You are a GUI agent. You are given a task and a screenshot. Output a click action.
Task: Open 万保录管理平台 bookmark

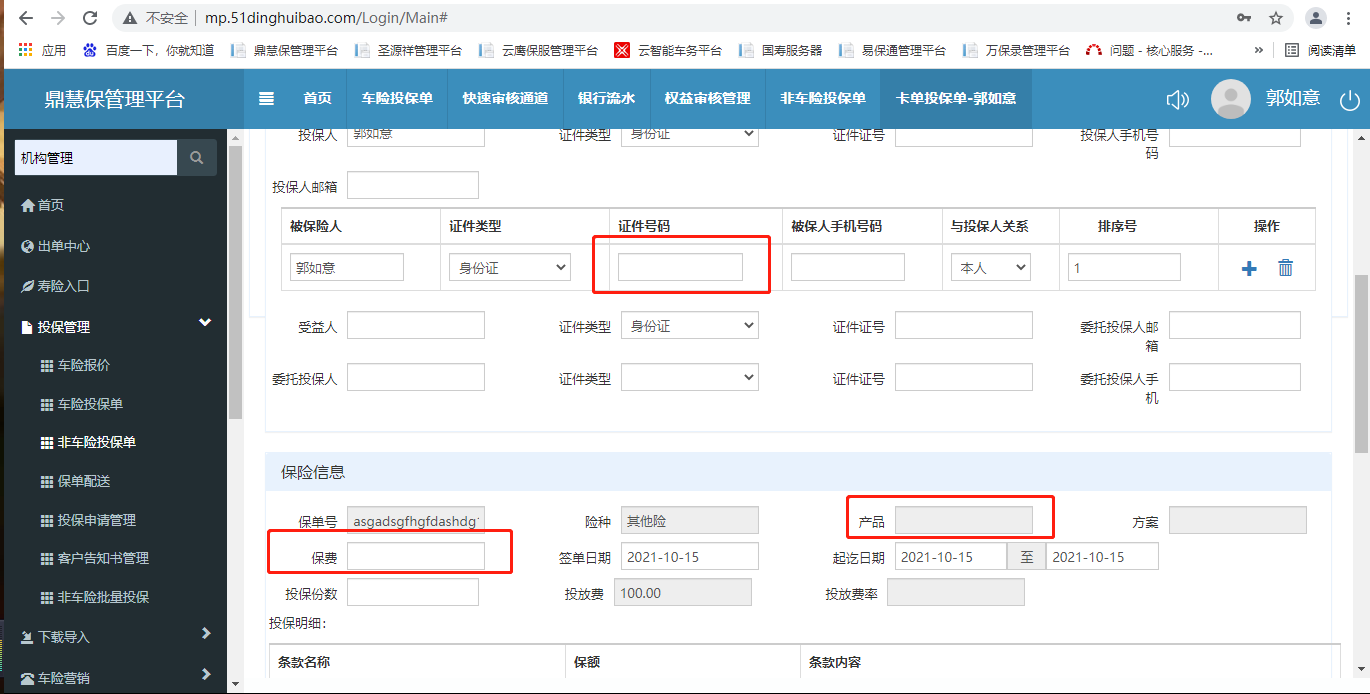(1017, 50)
